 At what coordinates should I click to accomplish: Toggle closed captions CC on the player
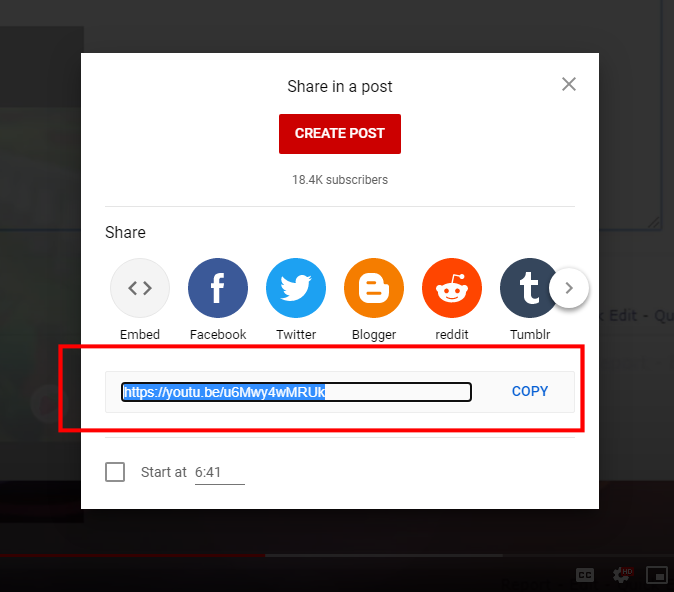click(x=585, y=575)
